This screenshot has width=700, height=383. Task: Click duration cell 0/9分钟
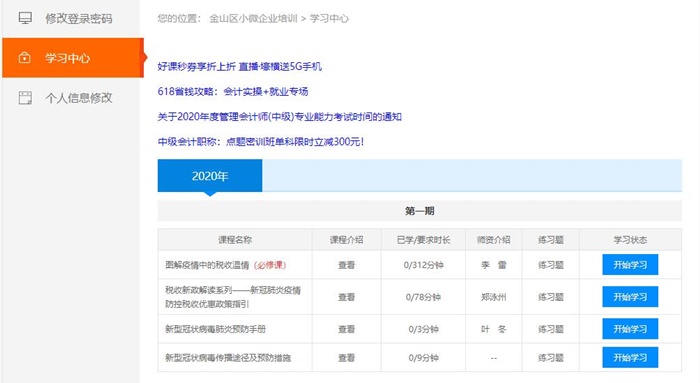tap(423, 358)
